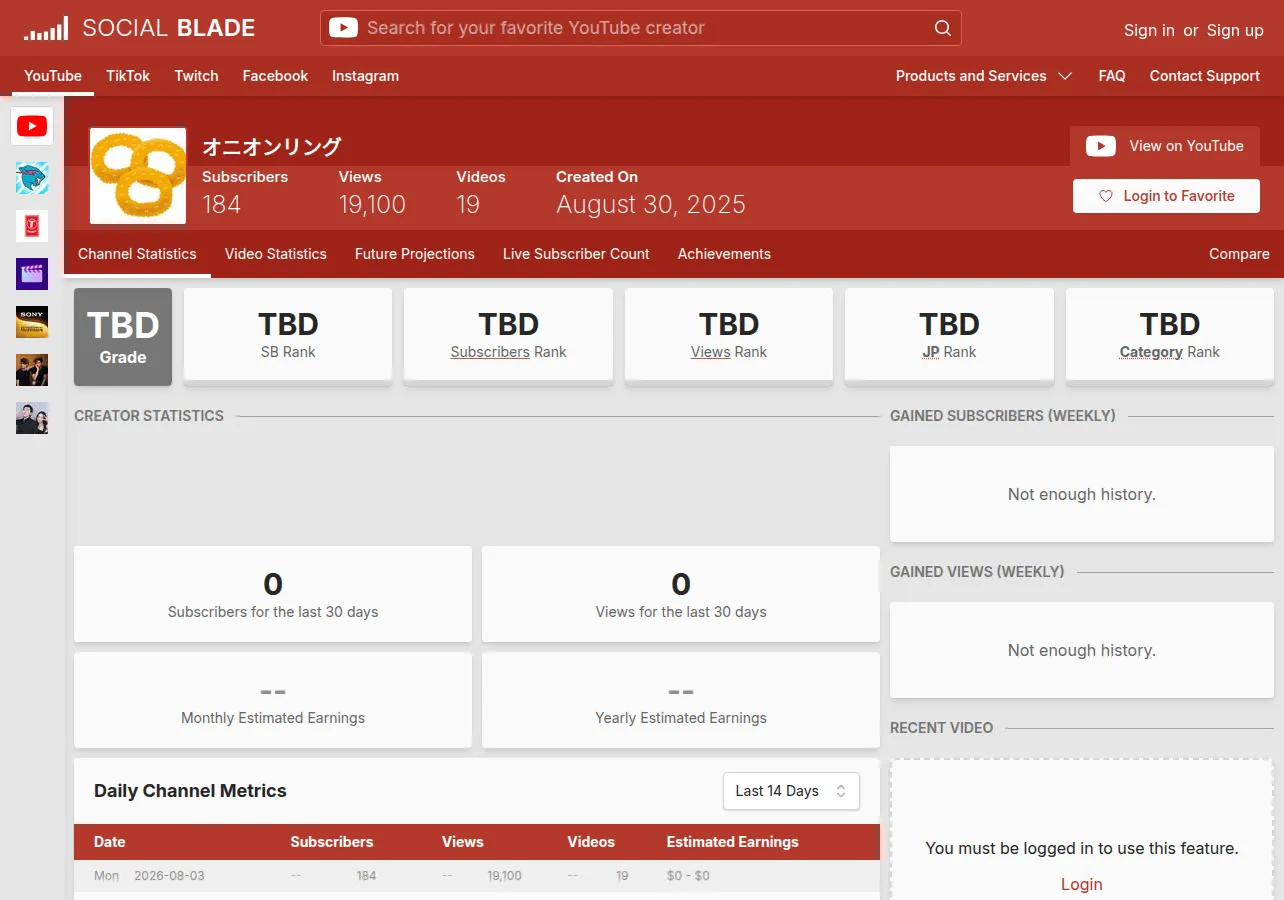The image size is (1284, 900).
Task: Click the Social Blade bar-chart logo
Action: [46, 29]
